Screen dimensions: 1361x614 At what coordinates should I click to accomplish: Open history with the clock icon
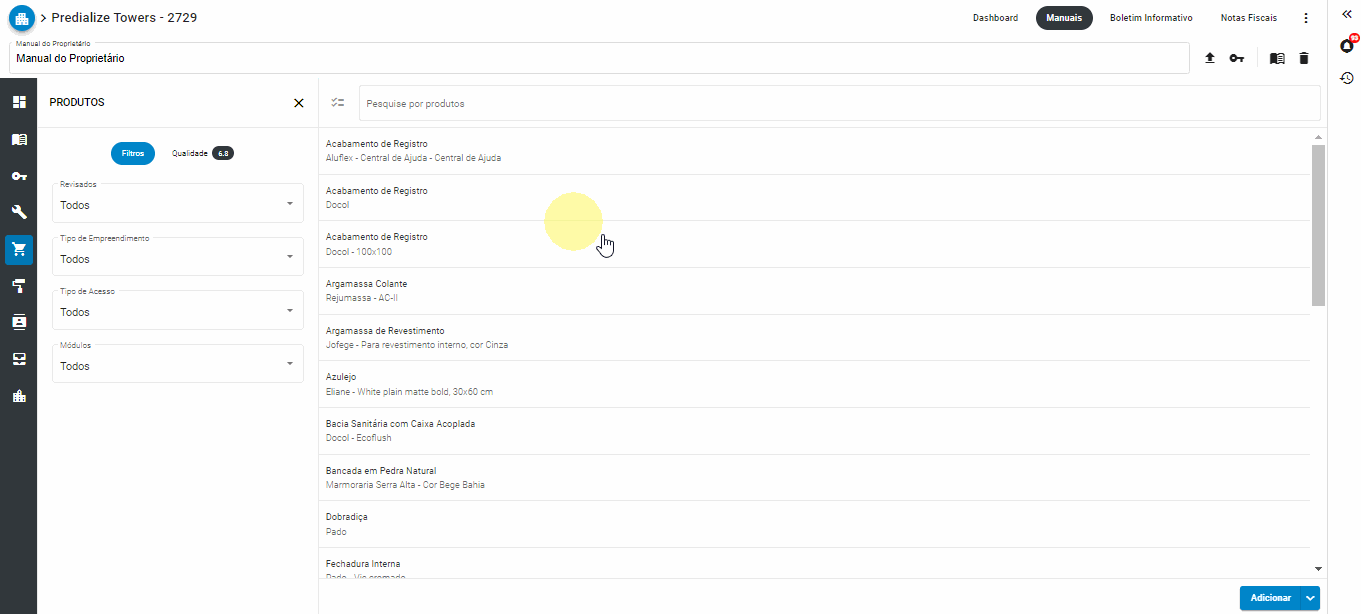coord(1346,76)
